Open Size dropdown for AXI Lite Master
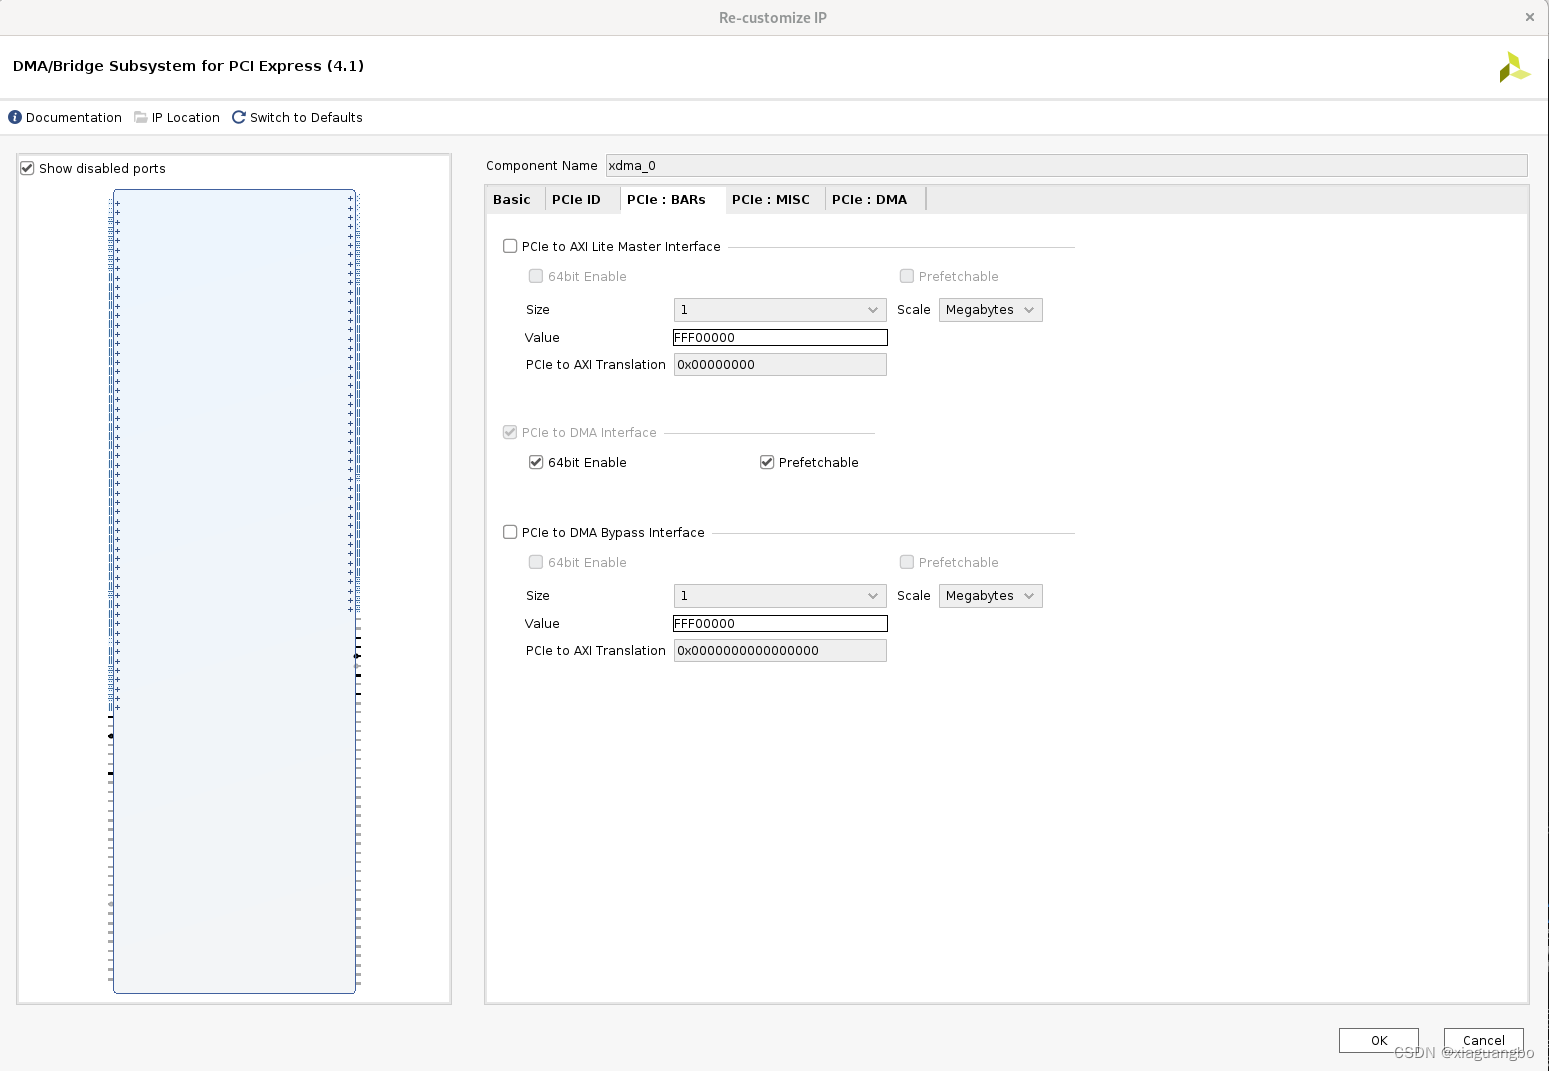Viewport: 1549px width, 1071px height. pos(780,310)
